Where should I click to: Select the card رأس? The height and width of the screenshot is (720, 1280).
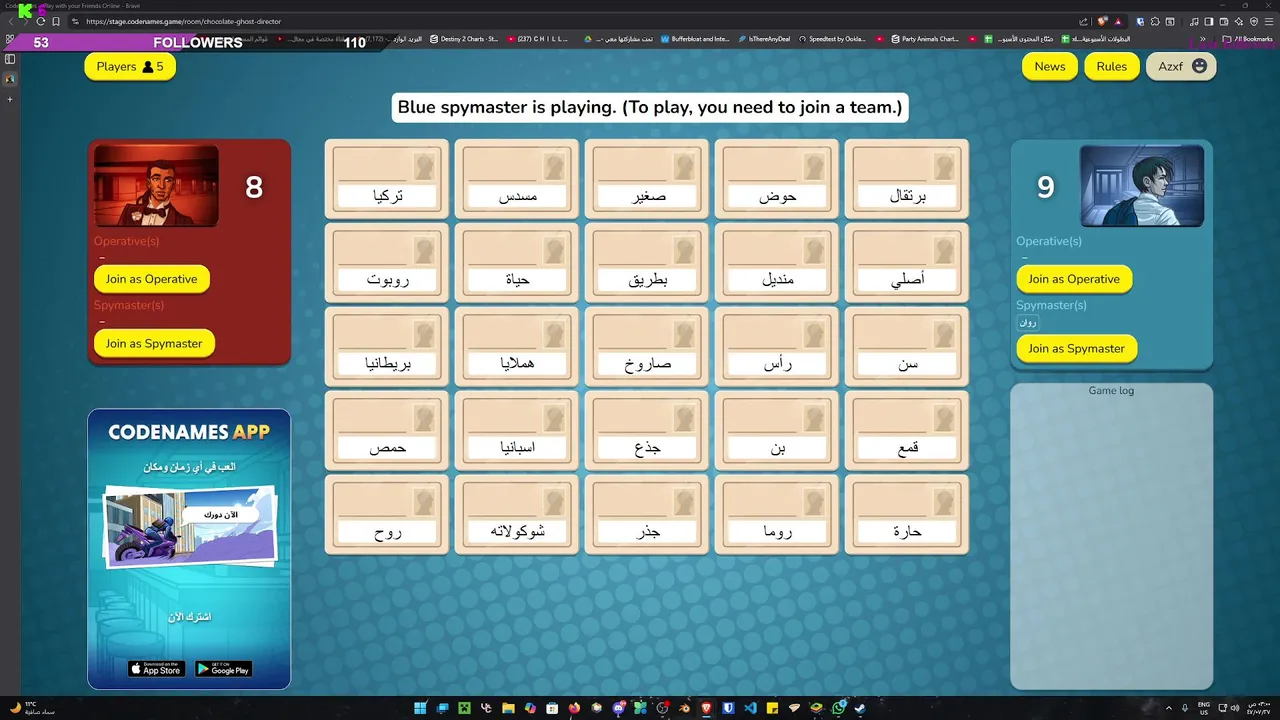(777, 347)
